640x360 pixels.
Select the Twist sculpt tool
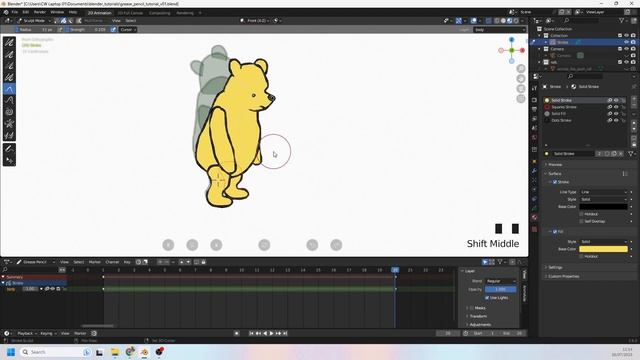point(9,112)
